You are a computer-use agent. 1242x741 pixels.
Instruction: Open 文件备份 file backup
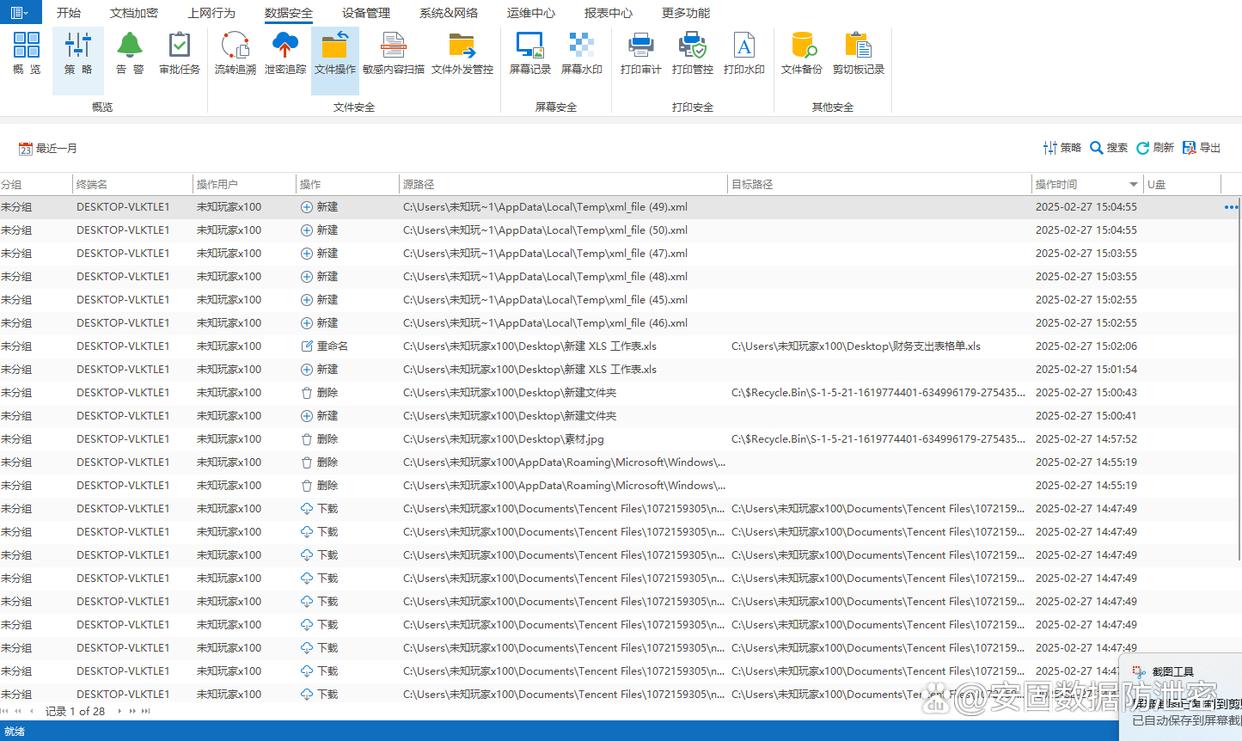[x=801, y=53]
